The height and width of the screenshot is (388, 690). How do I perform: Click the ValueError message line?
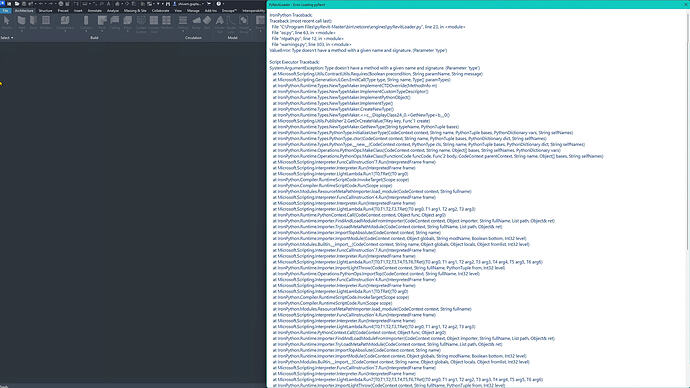[358, 51]
